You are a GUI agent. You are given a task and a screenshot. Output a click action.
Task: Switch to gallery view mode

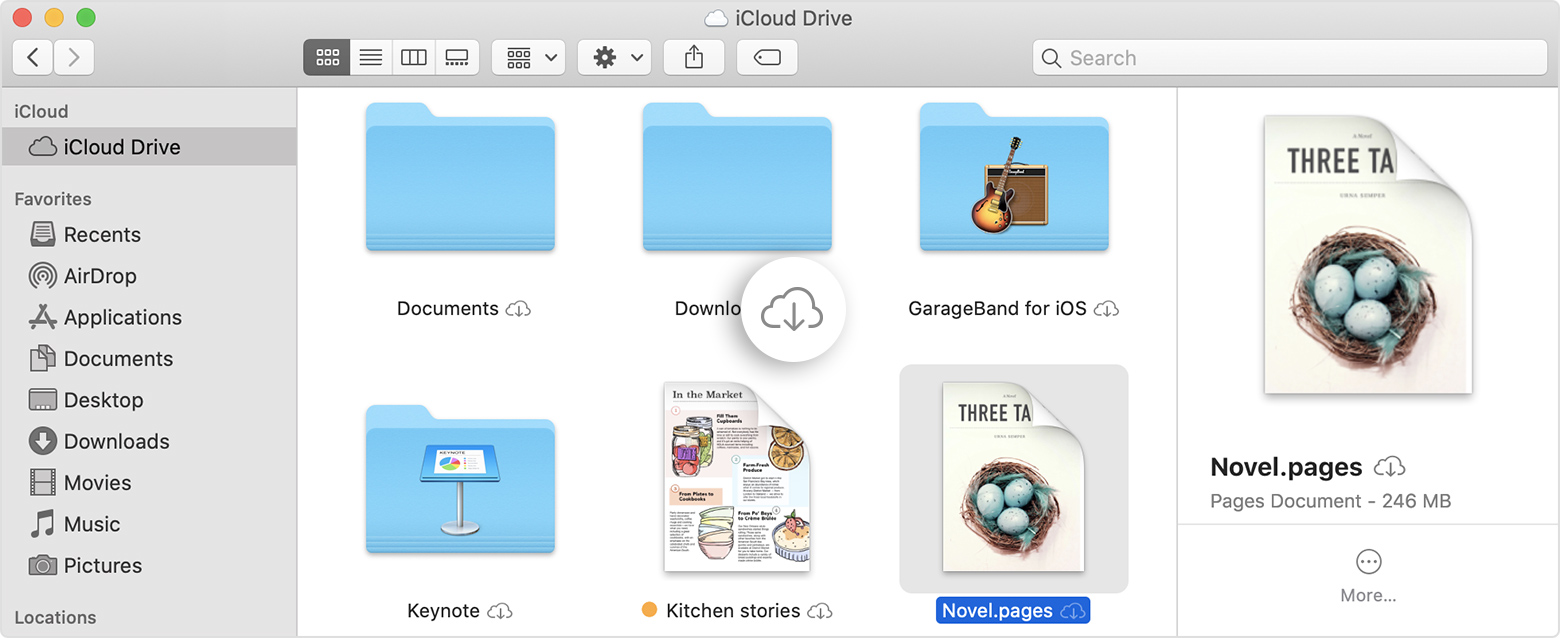point(457,58)
